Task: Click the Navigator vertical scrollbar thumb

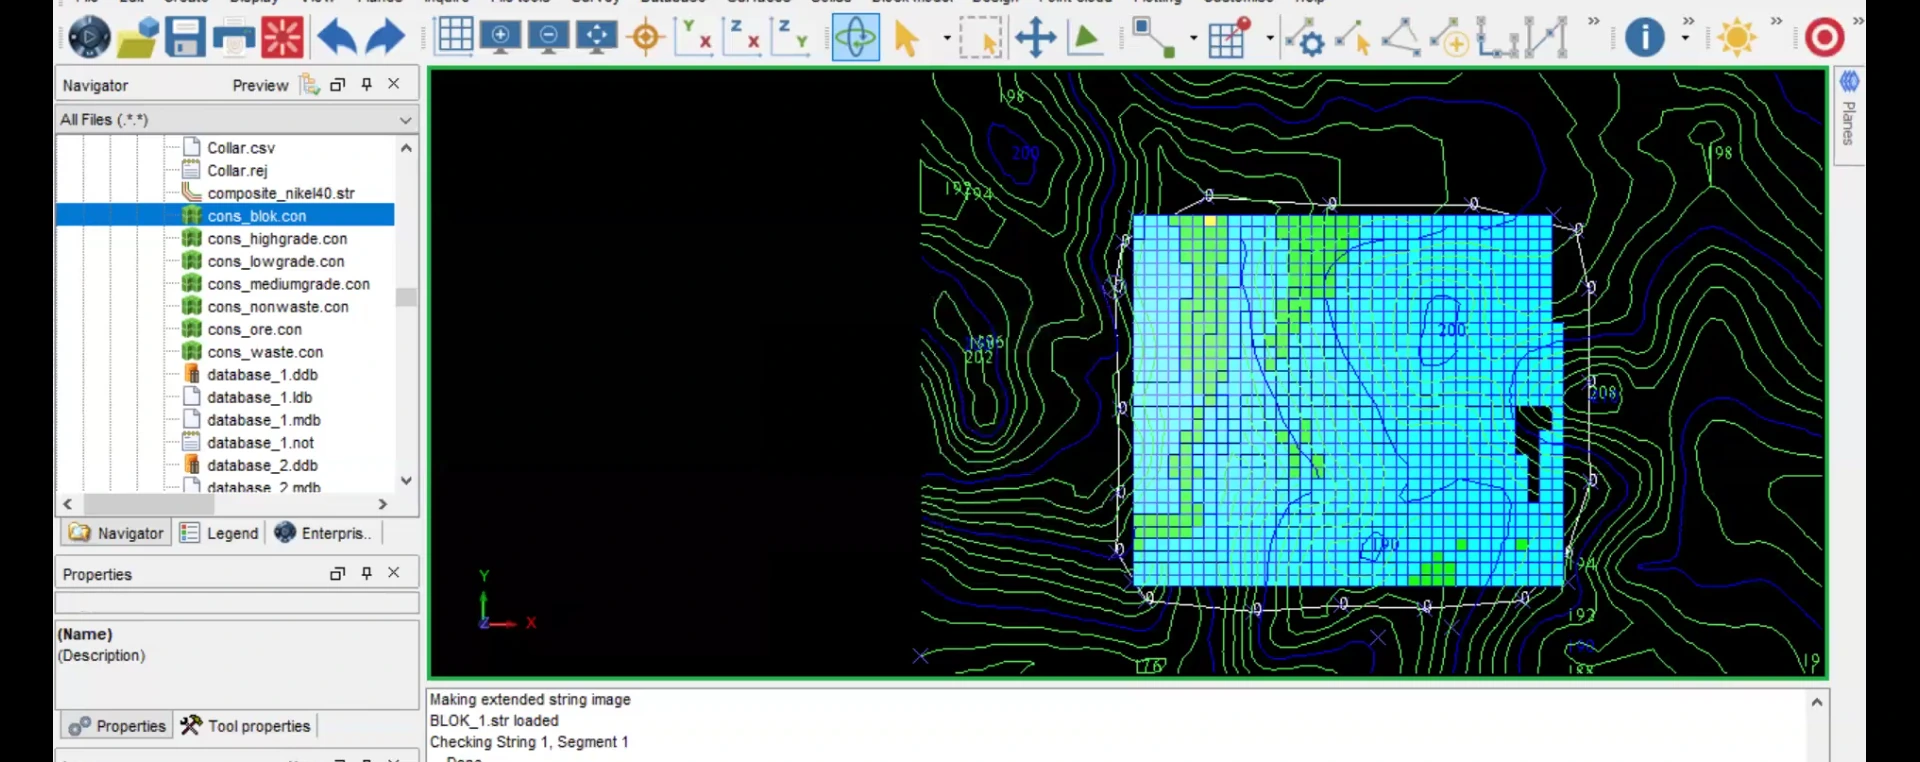Action: (x=406, y=297)
